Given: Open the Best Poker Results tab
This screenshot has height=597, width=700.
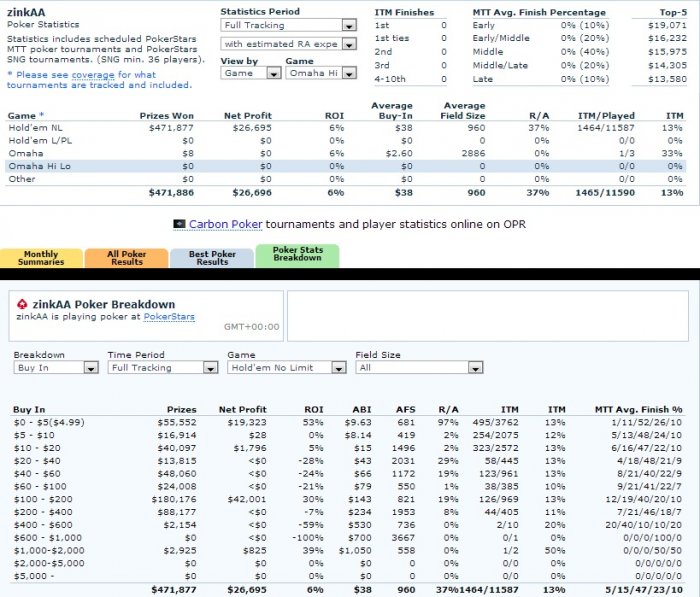Looking at the screenshot, I should pyautogui.click(x=212, y=258).
